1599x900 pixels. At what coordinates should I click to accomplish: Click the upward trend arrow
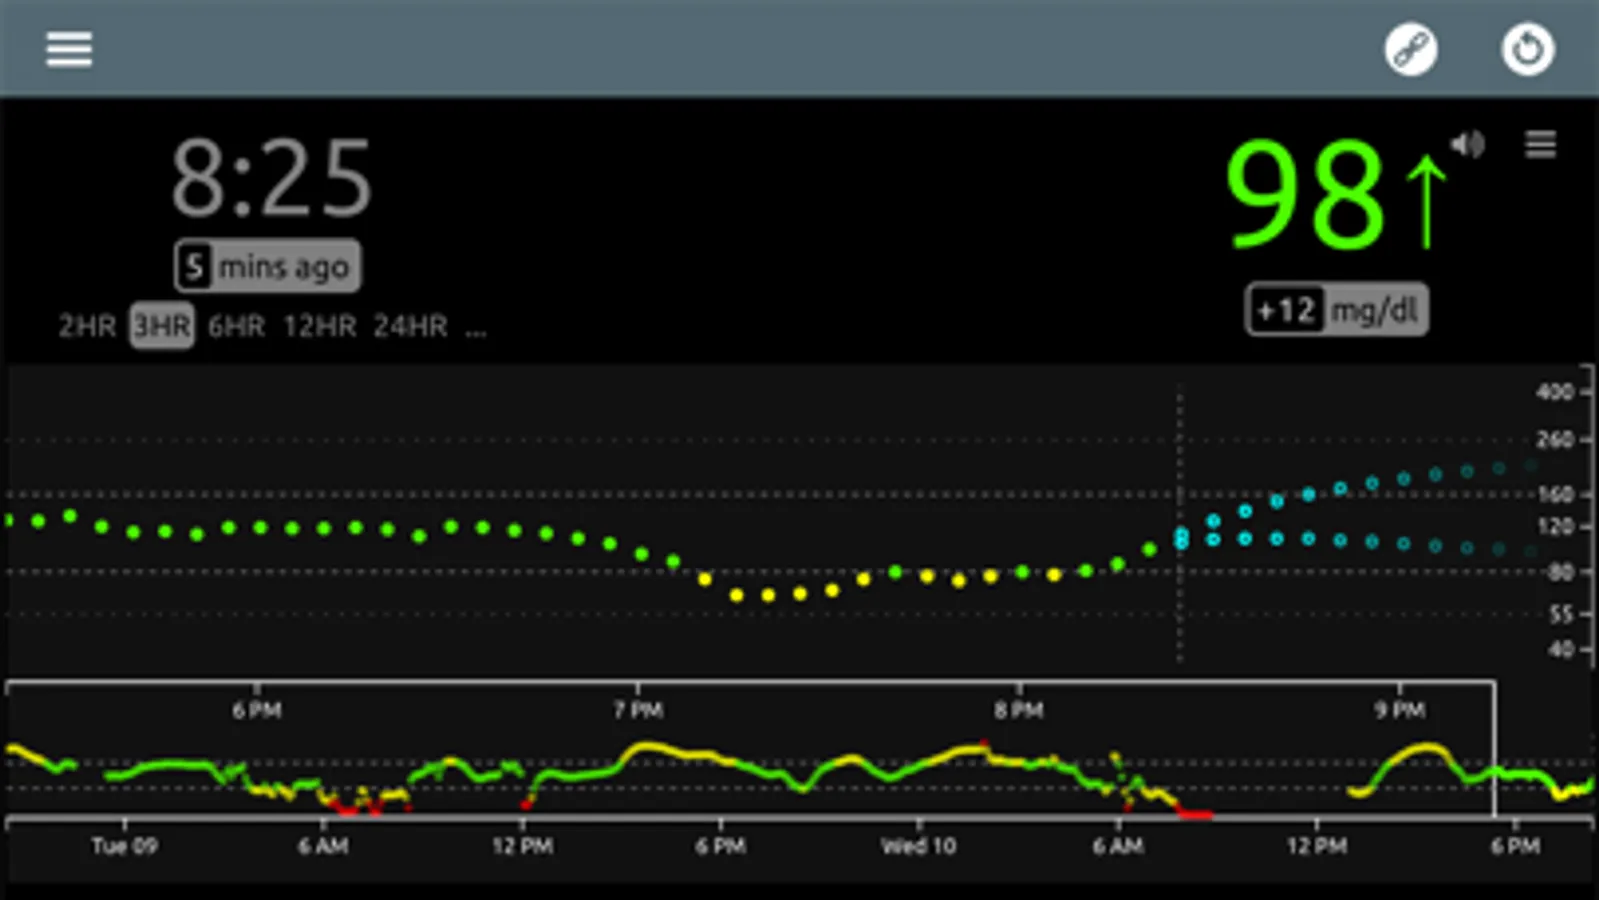(x=1426, y=202)
